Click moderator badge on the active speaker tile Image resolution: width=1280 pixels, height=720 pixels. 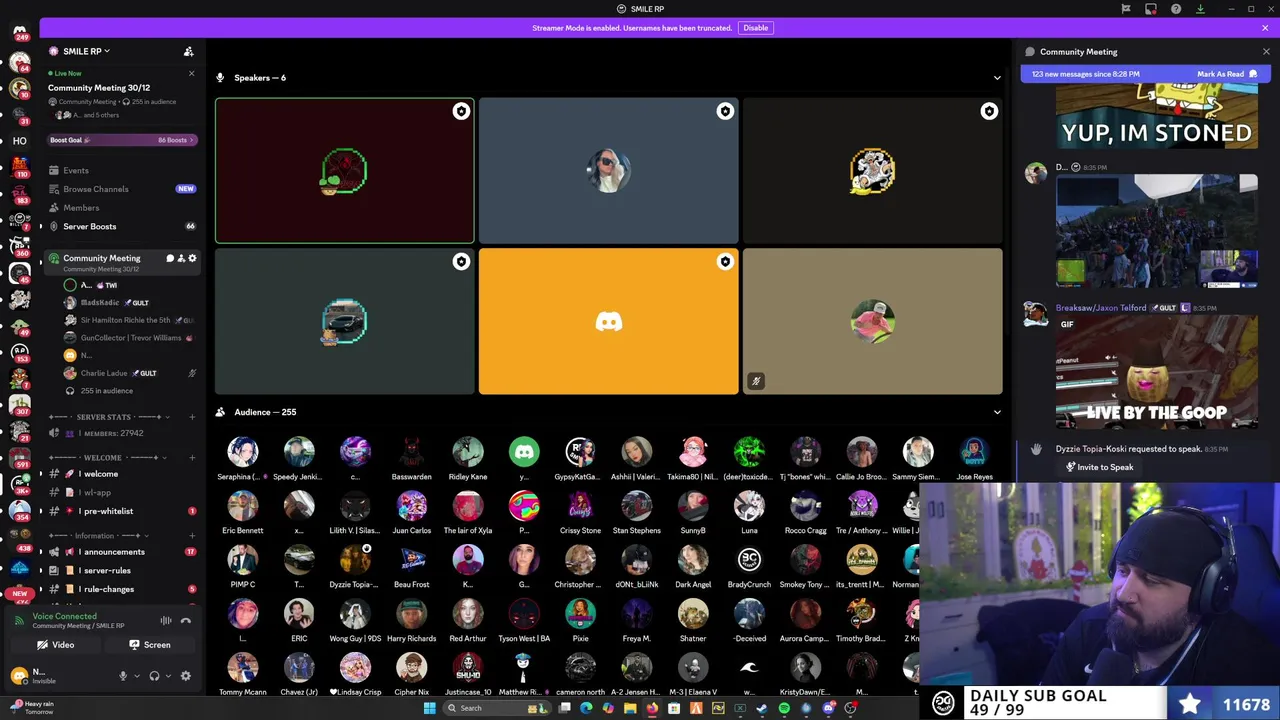[461, 111]
